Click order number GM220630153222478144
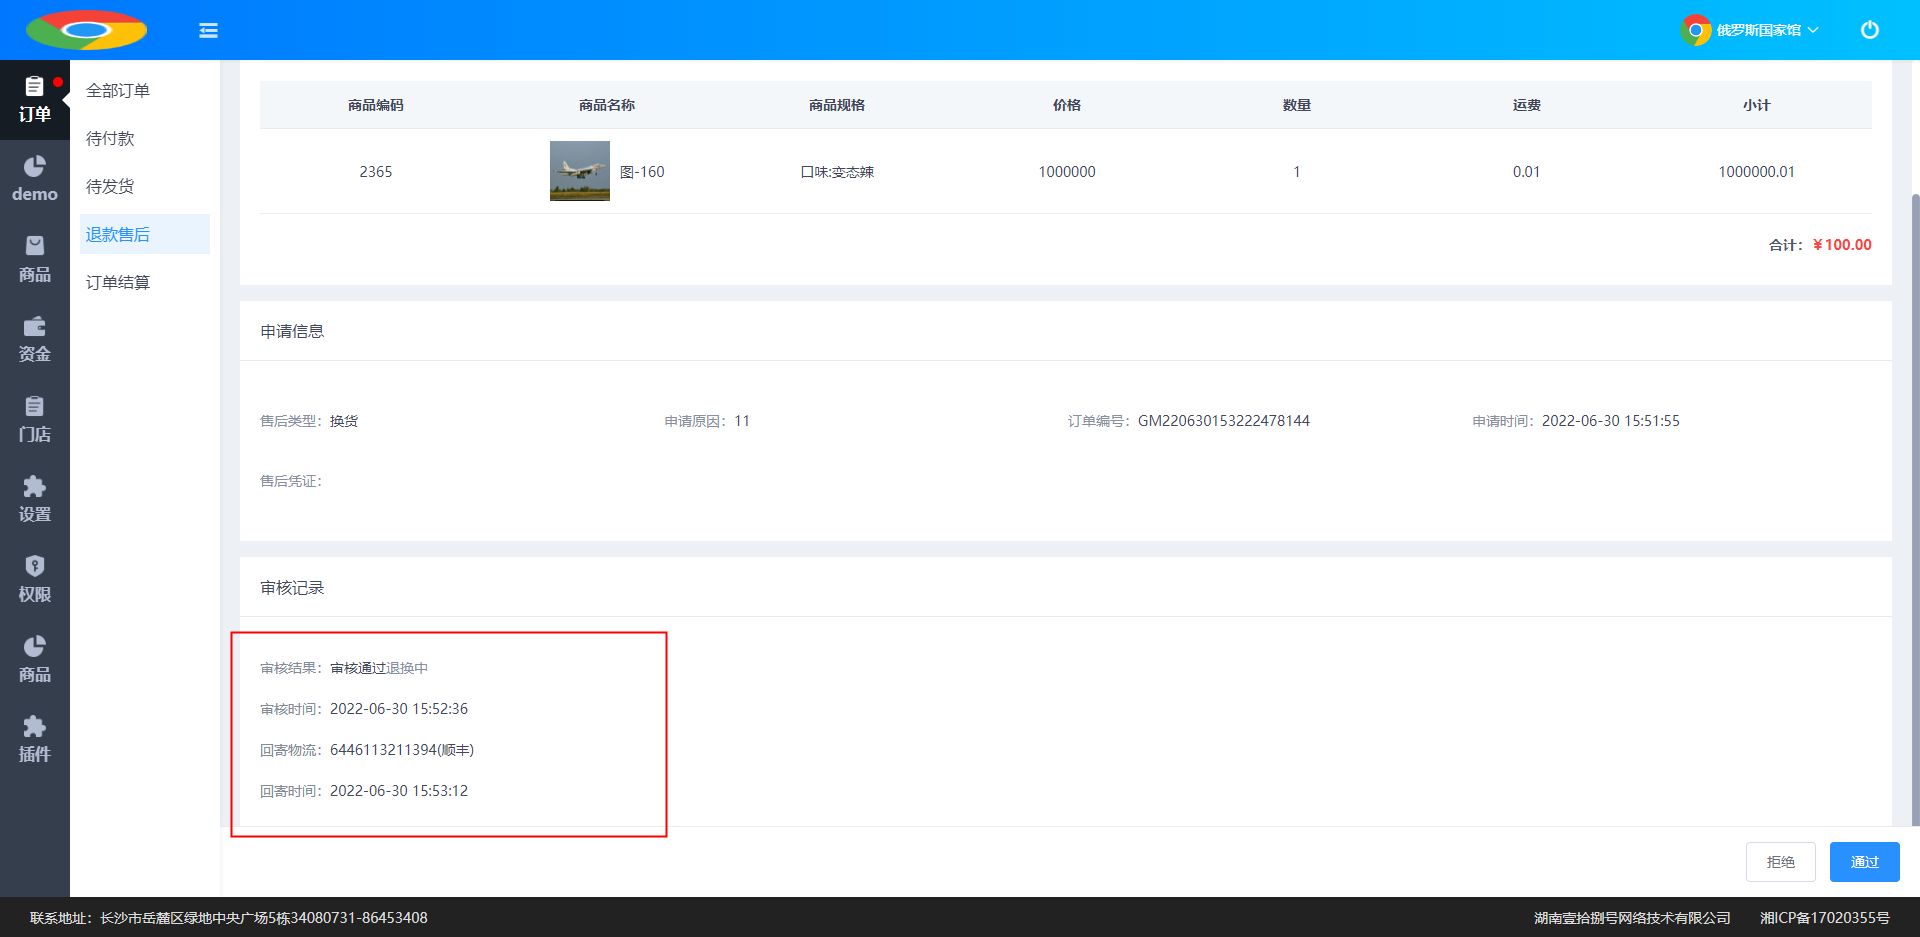 click(x=1224, y=421)
